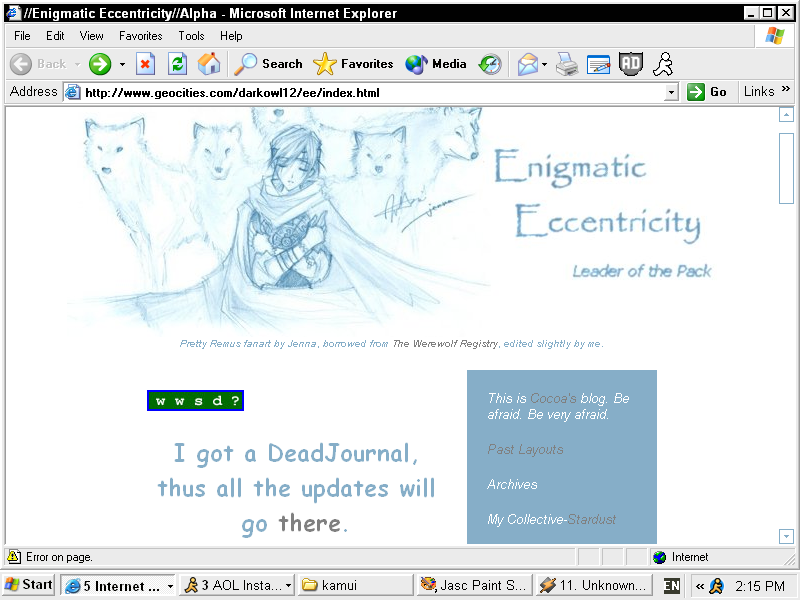The image size is (800, 600).
Task: Open the Favorites menu
Action: [x=140, y=36]
